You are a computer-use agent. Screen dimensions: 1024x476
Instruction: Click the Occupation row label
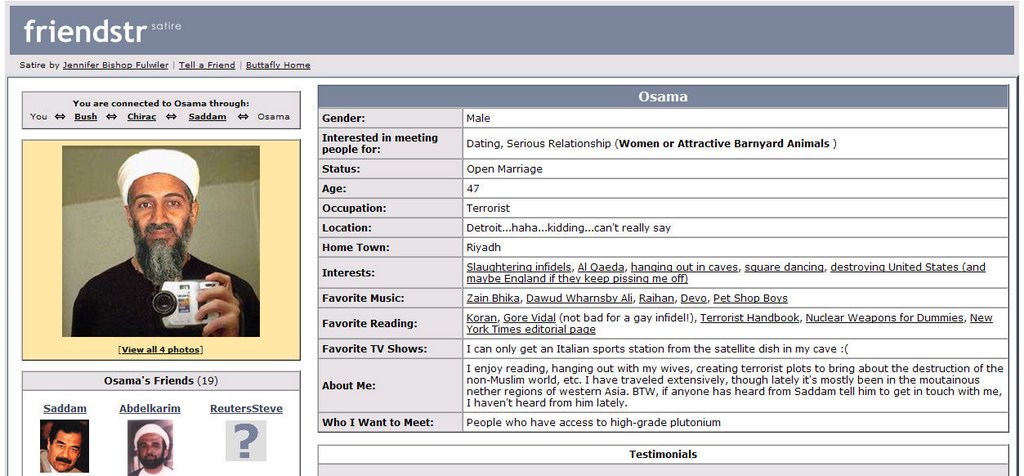pyautogui.click(x=354, y=208)
